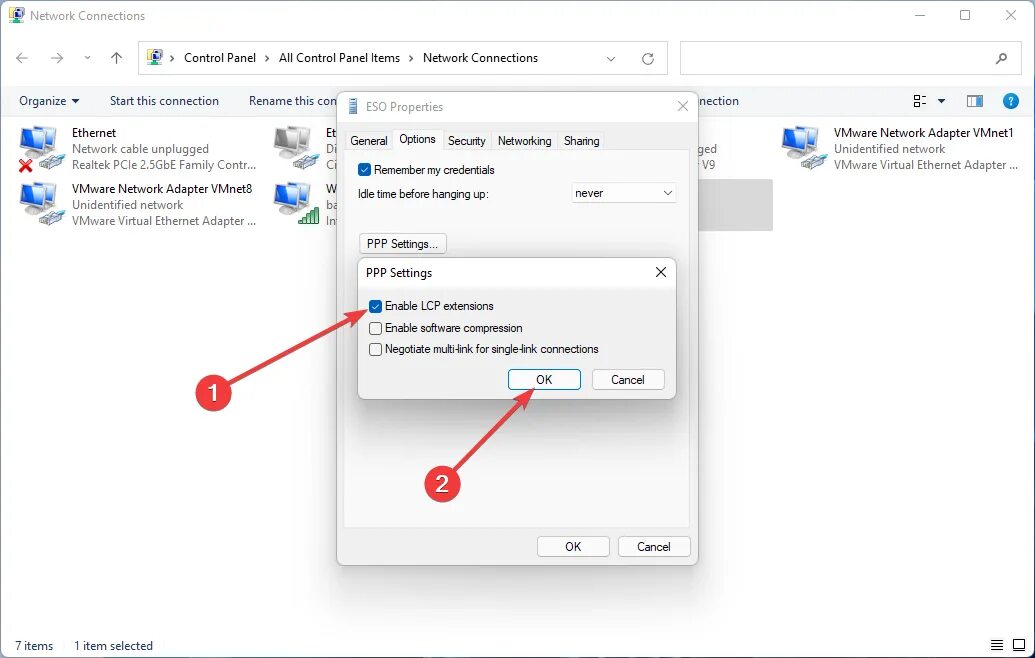
Task: Open Idle time before hanging up dropdown
Action: point(624,193)
